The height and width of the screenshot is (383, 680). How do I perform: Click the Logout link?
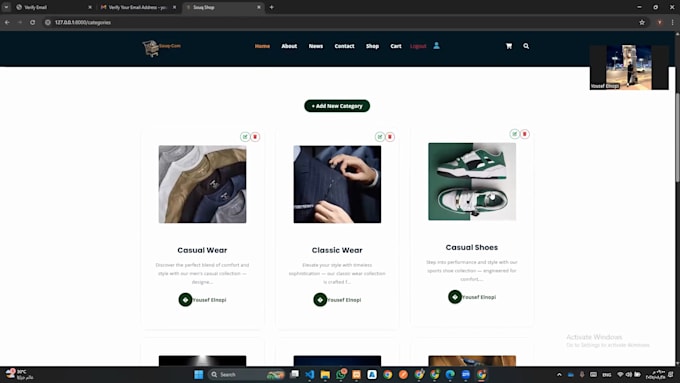coord(418,46)
